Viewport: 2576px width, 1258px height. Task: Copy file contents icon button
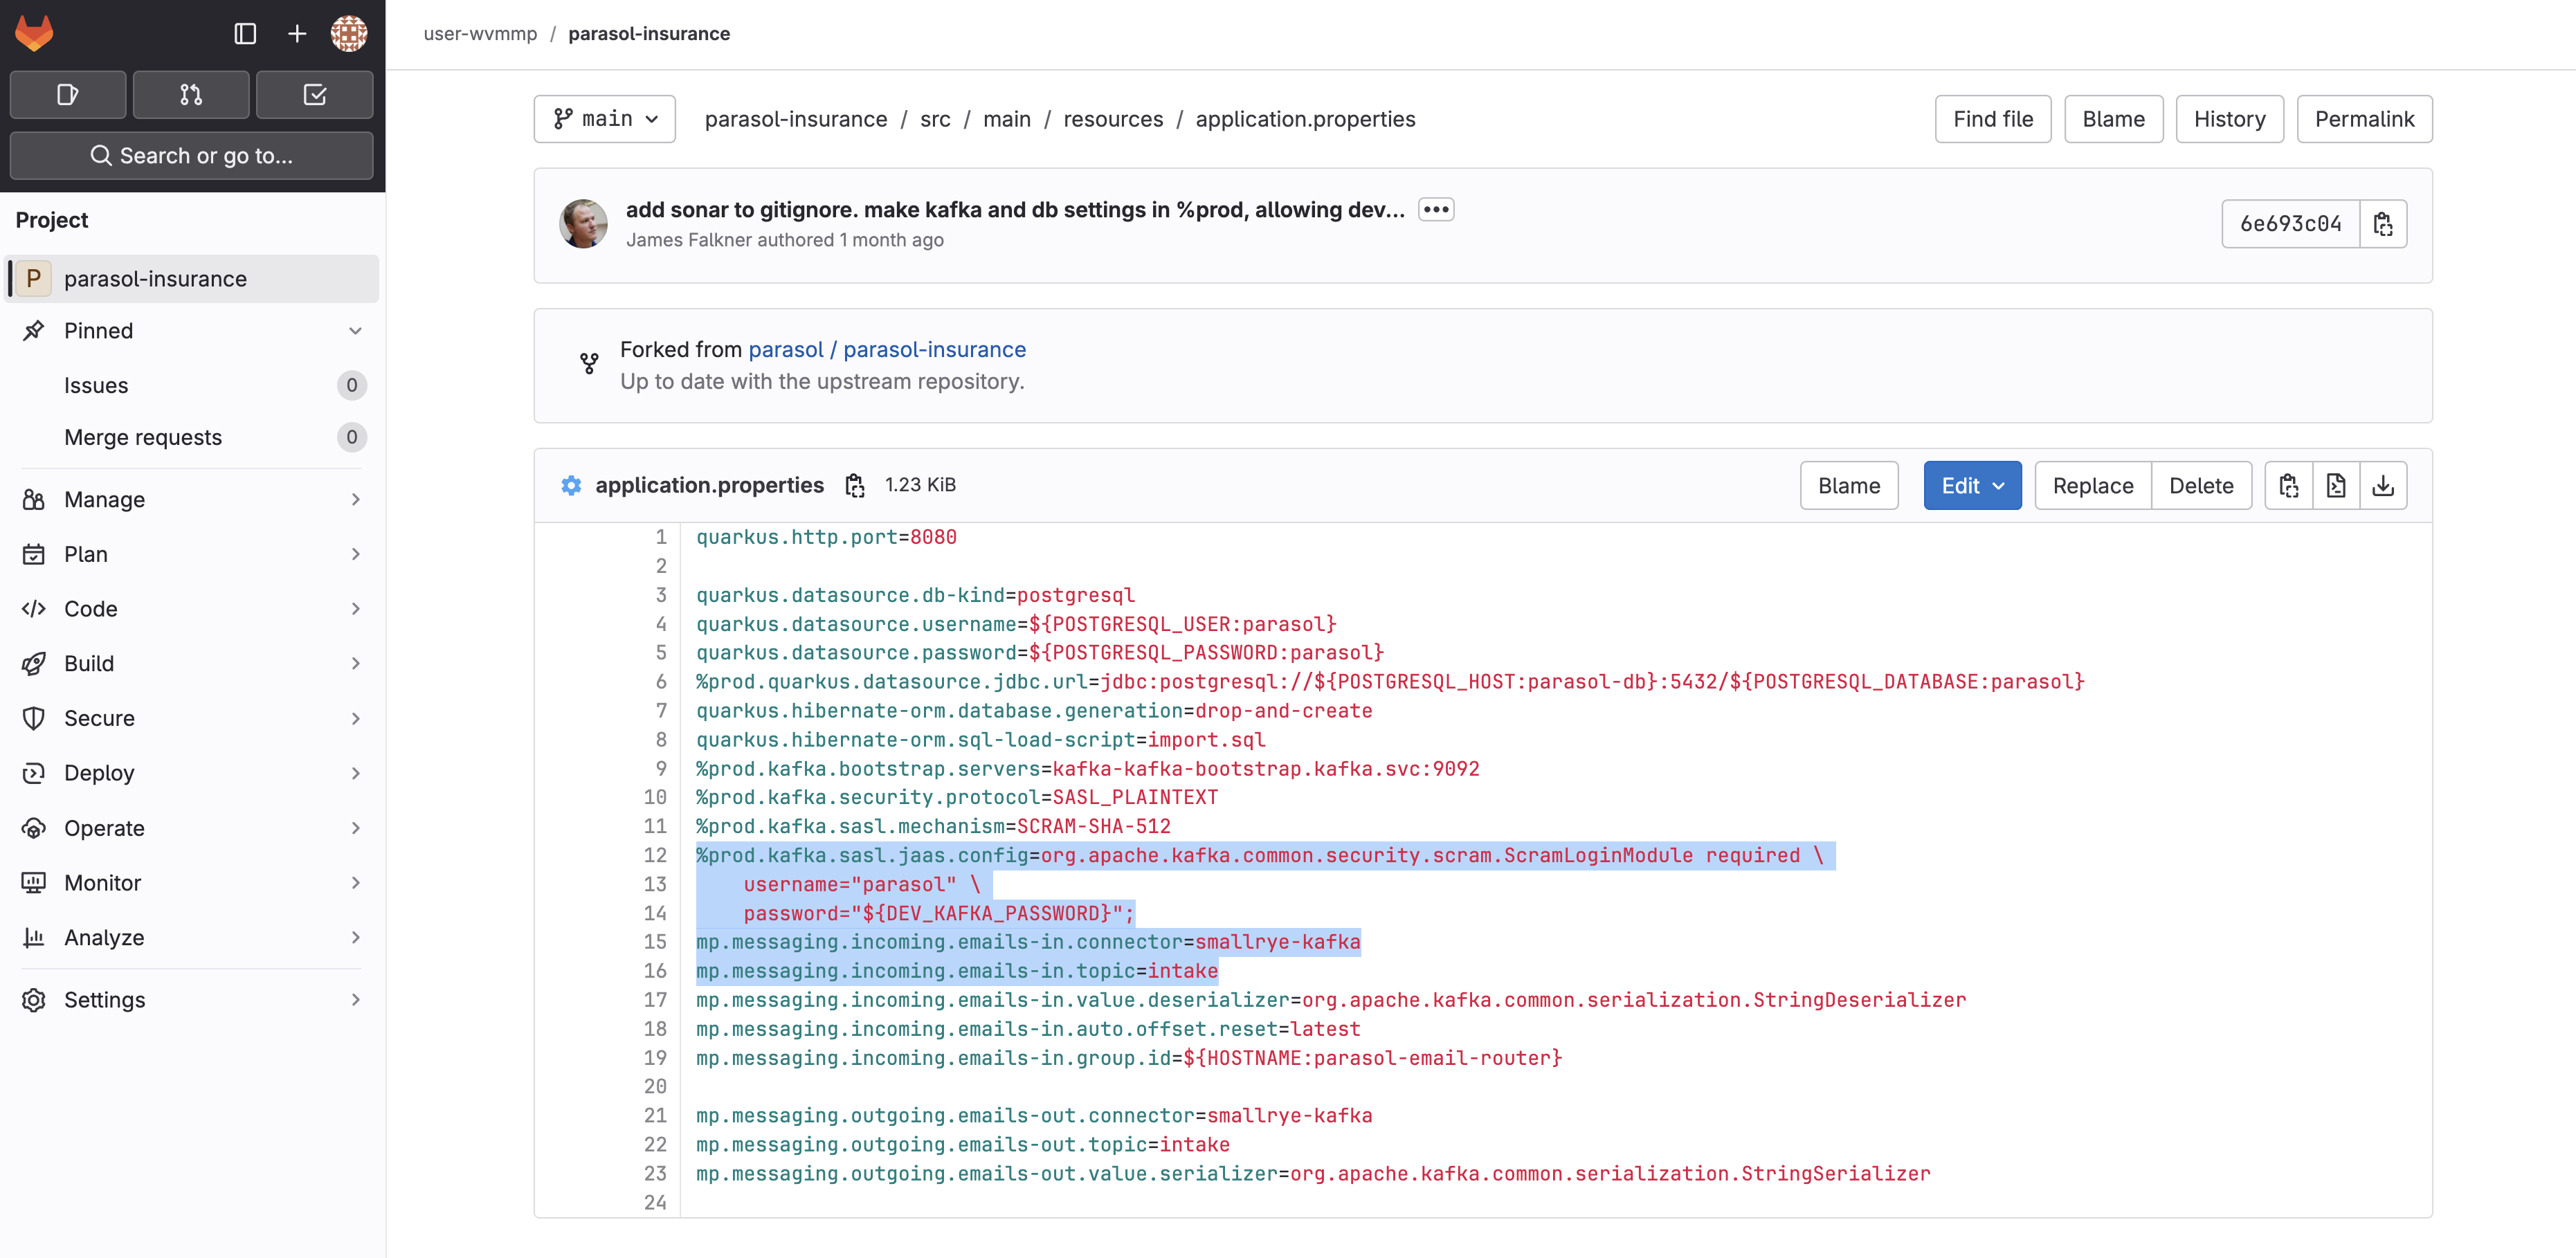(x=2289, y=486)
